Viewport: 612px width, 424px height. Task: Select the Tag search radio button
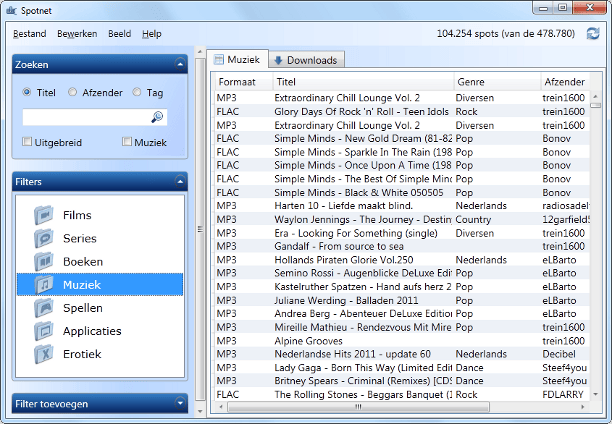click(x=137, y=92)
